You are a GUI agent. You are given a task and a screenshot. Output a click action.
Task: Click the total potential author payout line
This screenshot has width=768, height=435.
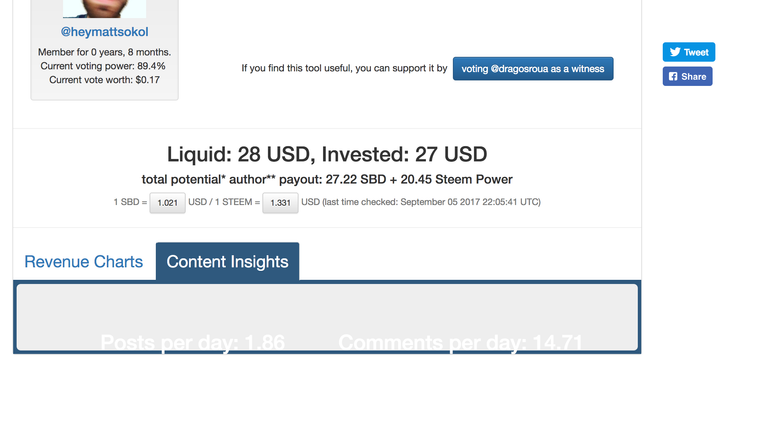click(x=327, y=179)
